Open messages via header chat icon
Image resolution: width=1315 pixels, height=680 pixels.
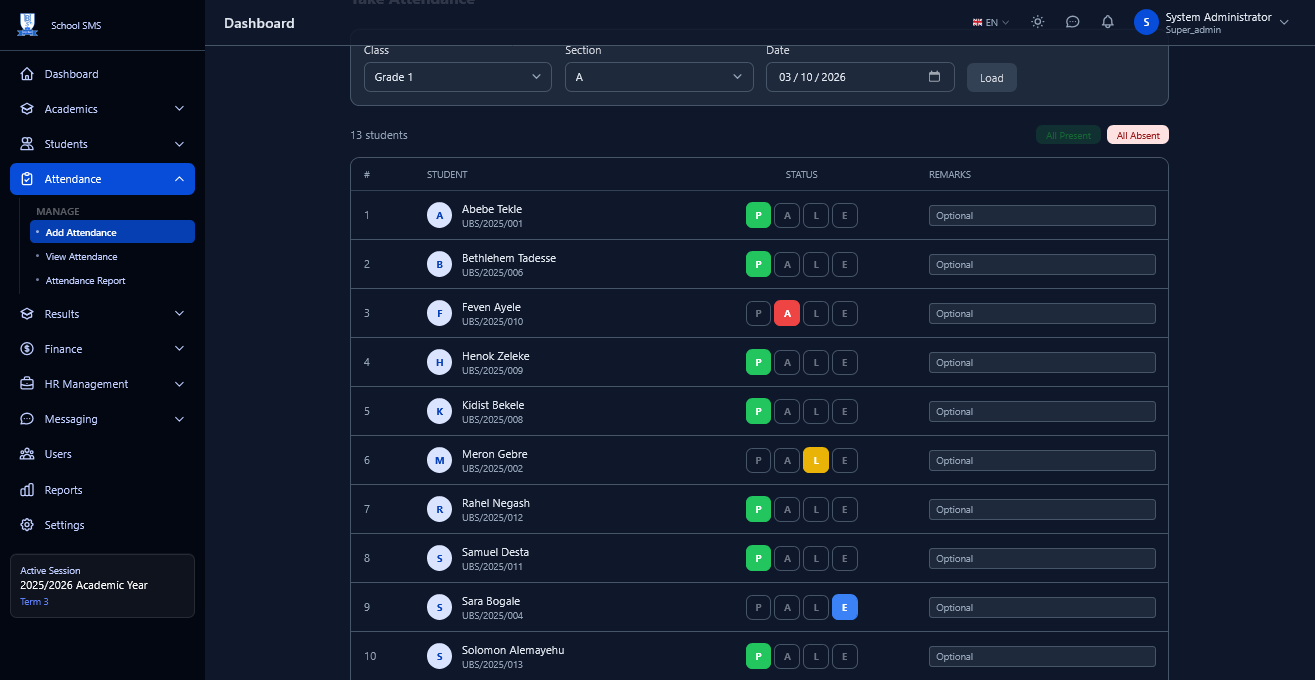pyautogui.click(x=1073, y=22)
